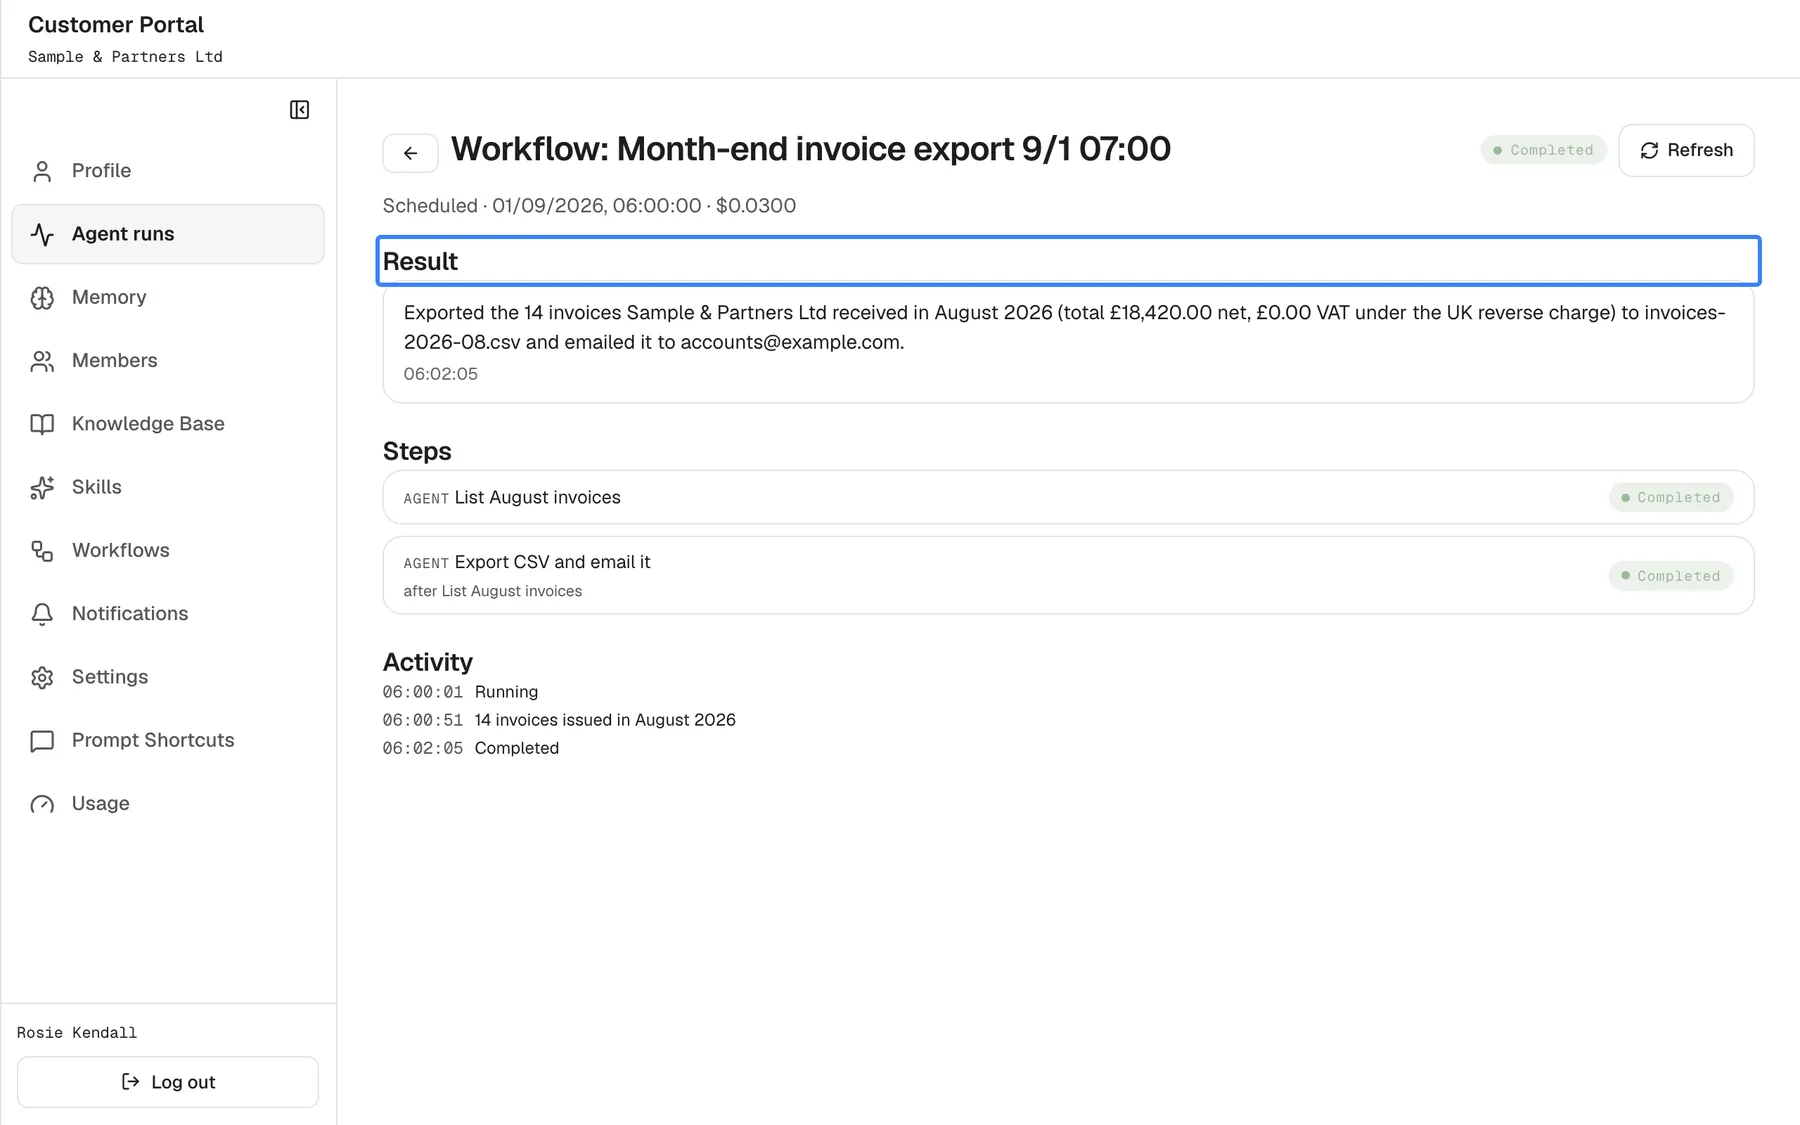
Task: Click the Workflows nodes icon
Action: coord(42,551)
